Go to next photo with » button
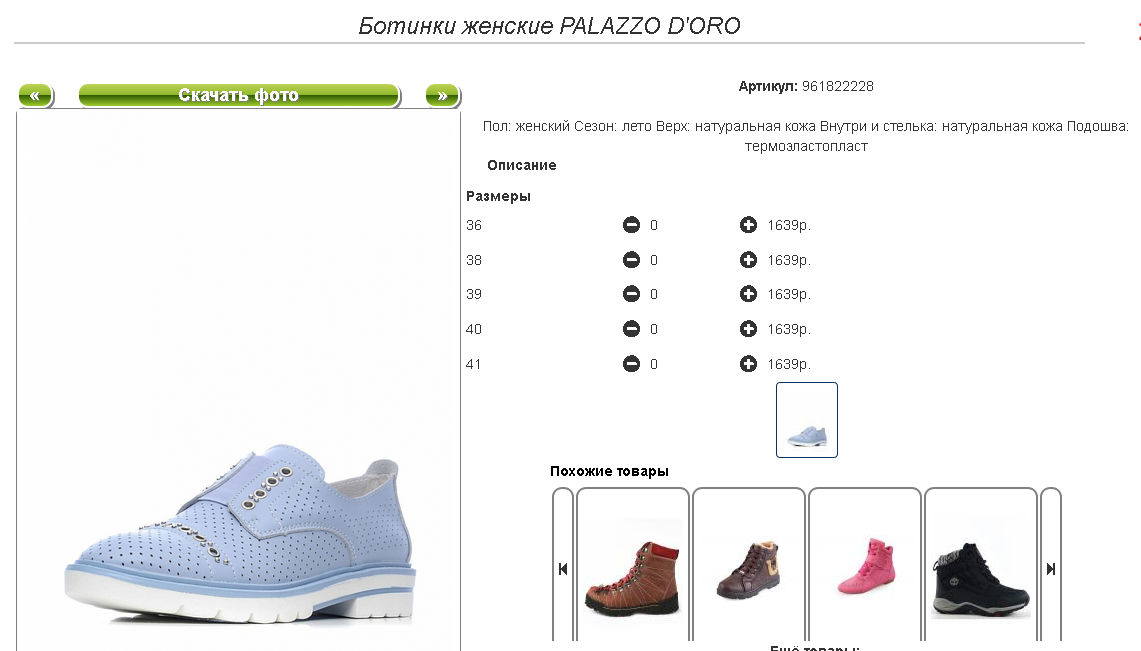The height and width of the screenshot is (651, 1141). pyautogui.click(x=442, y=95)
